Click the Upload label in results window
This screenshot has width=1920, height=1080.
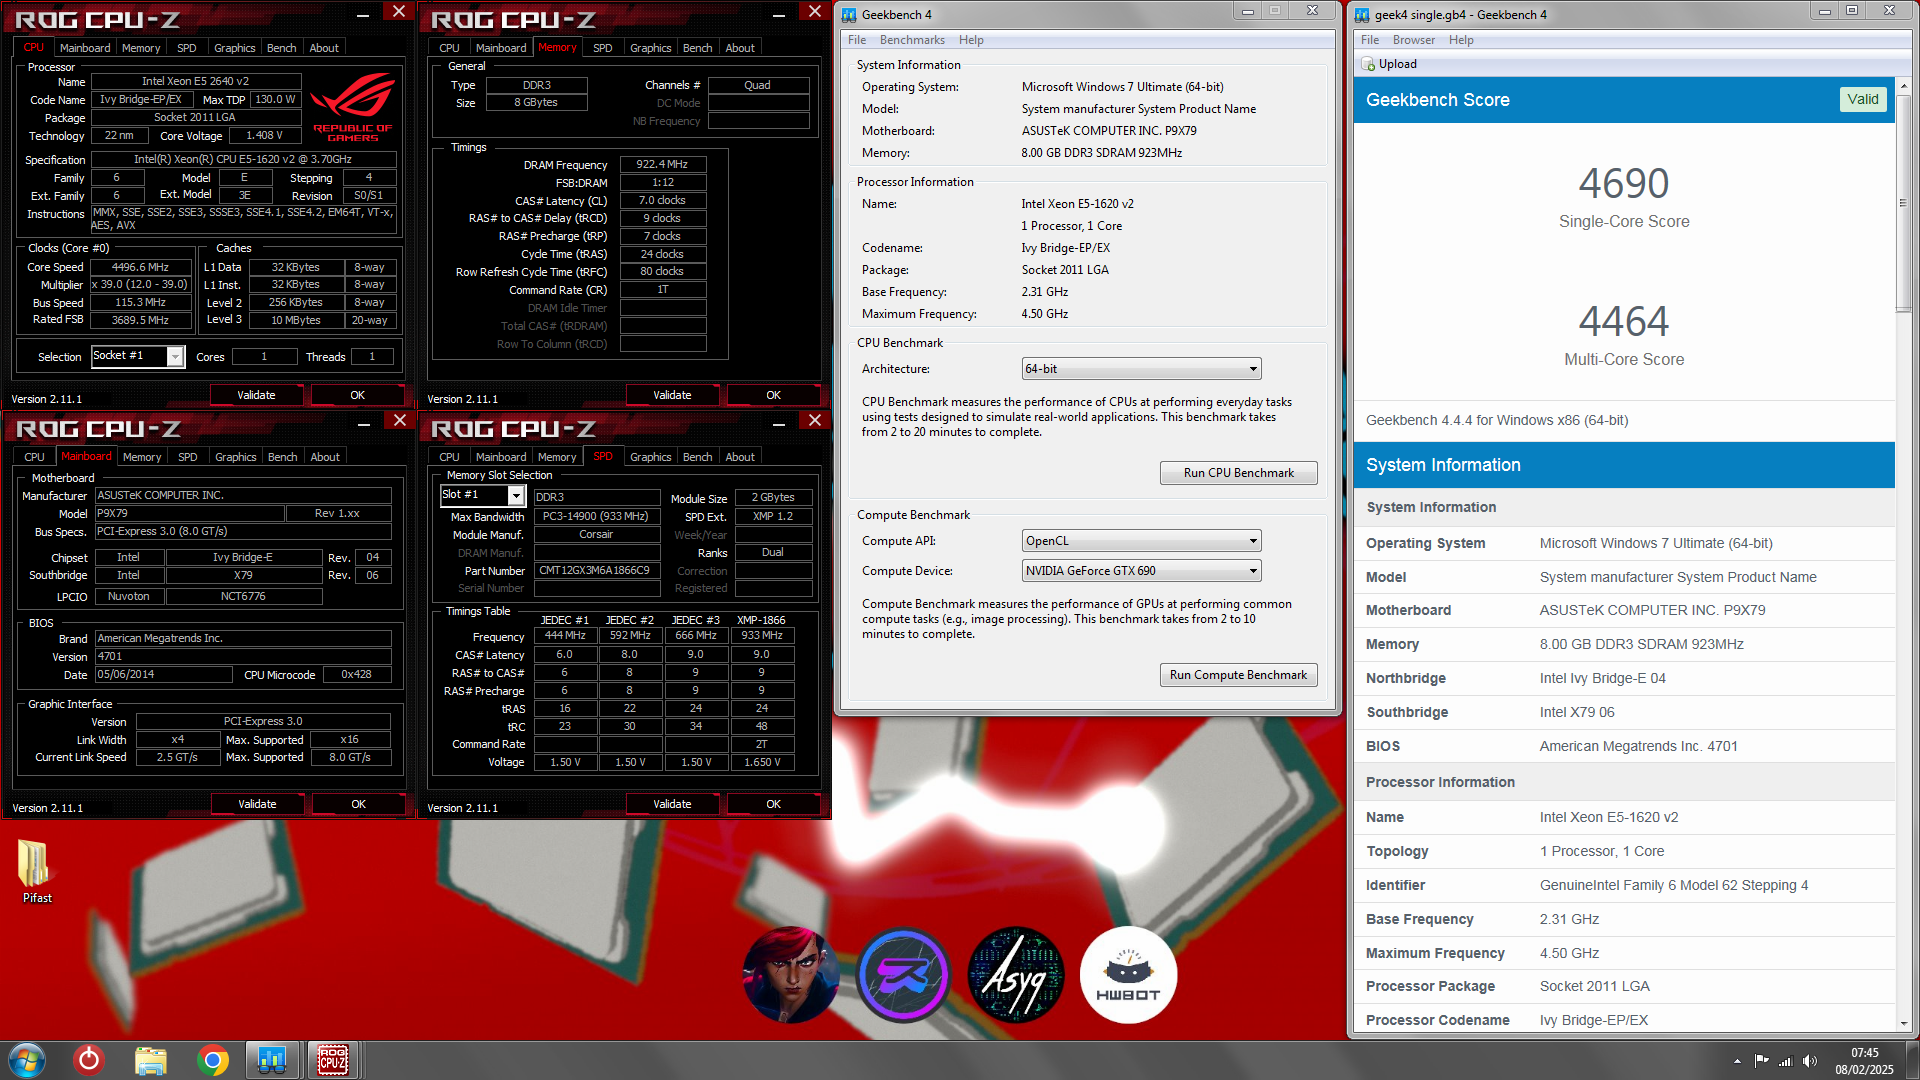(x=1397, y=64)
